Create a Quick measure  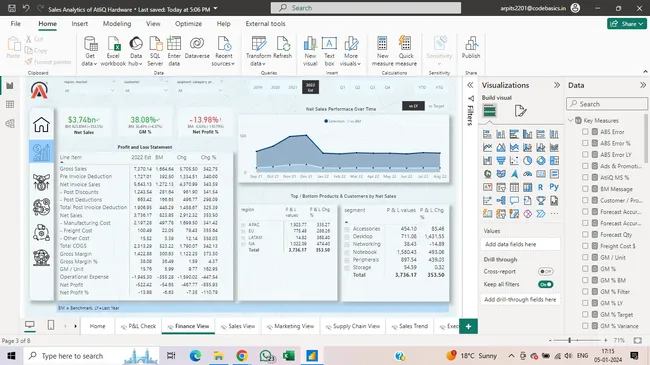point(406,51)
